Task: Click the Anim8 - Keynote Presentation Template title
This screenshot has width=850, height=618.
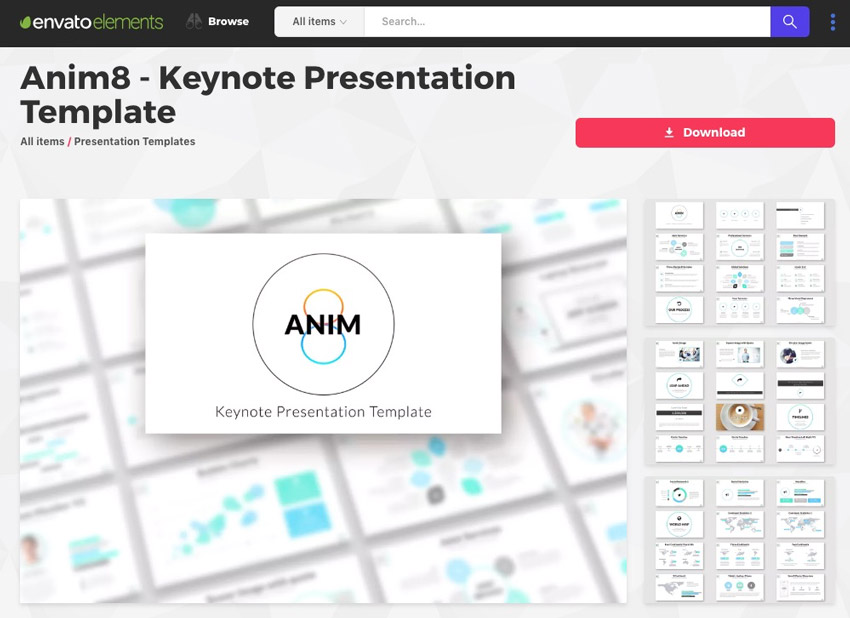Action: click(268, 94)
